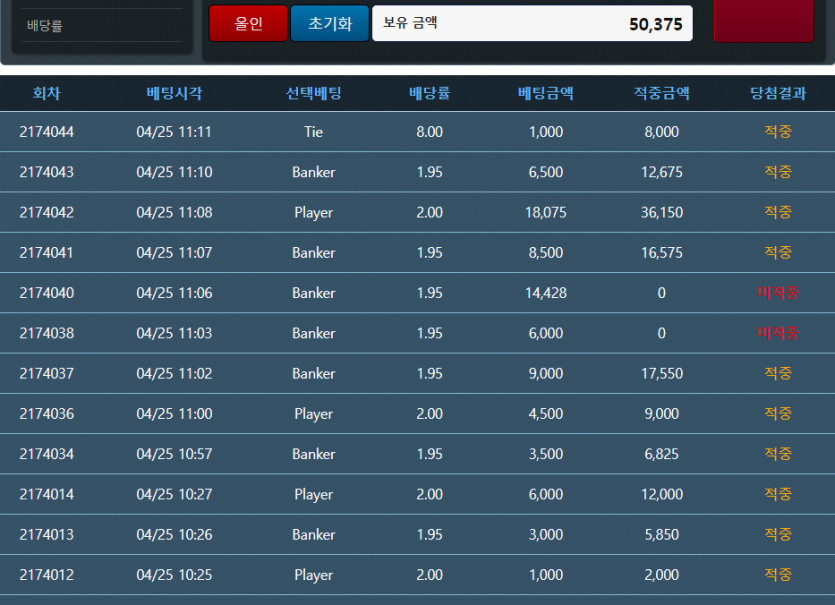This screenshot has height=605, width=835.
Task: Click the 17,550 winning amount cell
Action: [661, 373]
